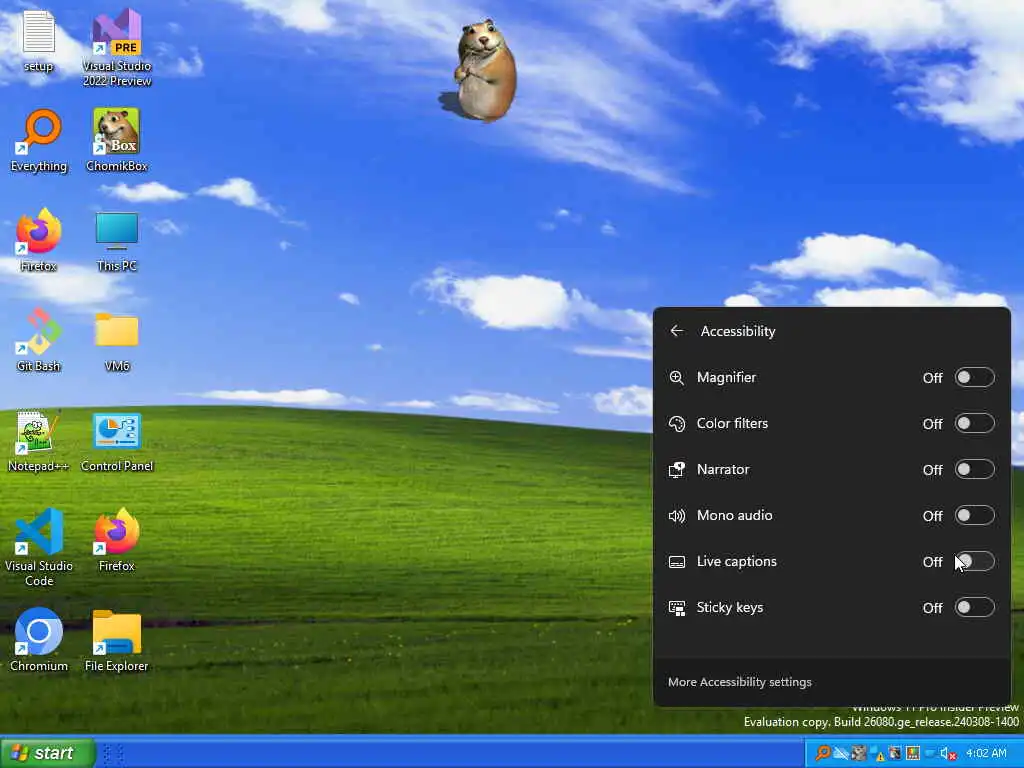
Task: Open the Firefox icon beside This PC
Action: pyautogui.click(x=39, y=240)
